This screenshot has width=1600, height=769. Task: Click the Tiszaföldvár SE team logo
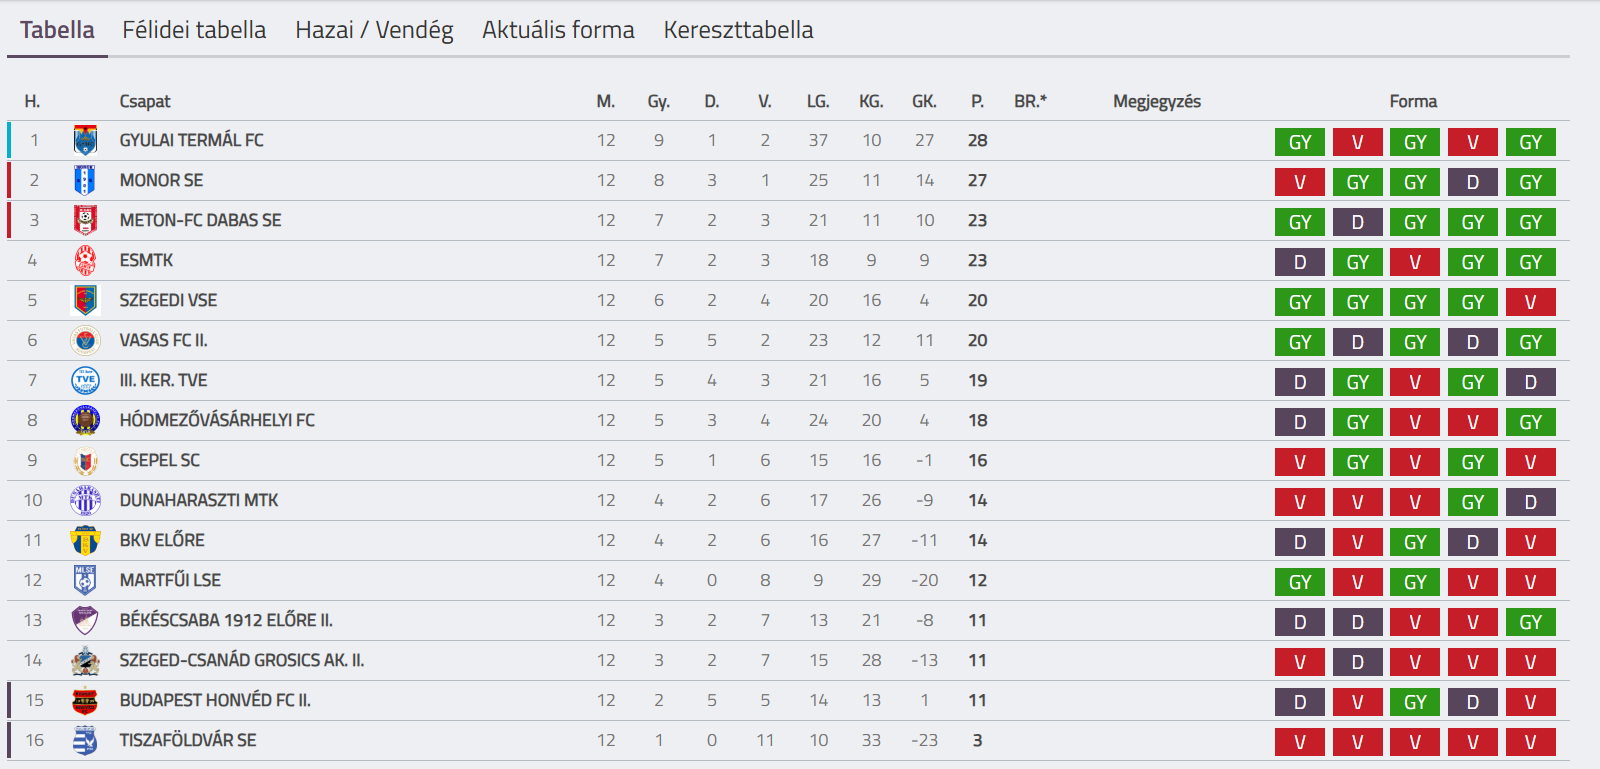(85, 740)
